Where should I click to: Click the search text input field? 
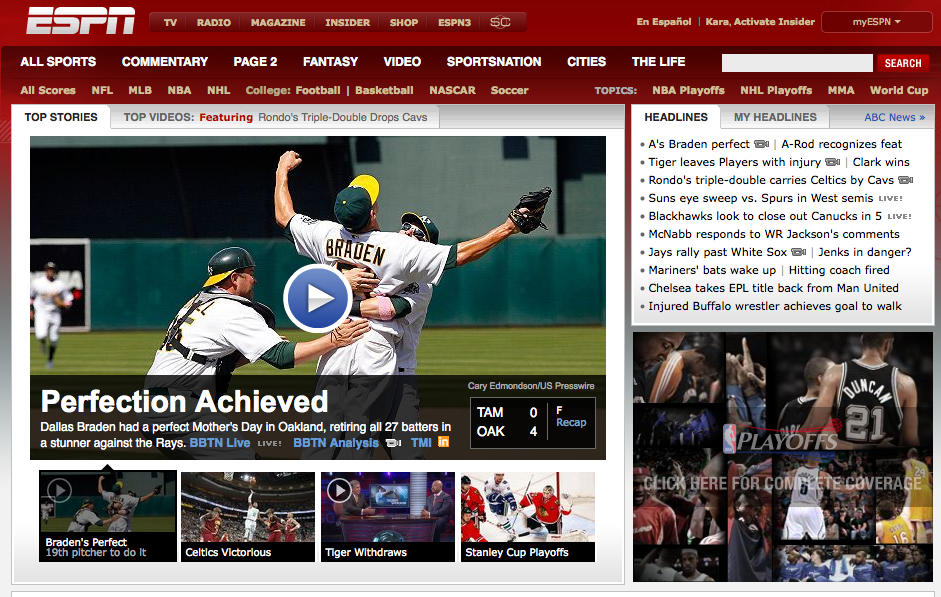797,63
